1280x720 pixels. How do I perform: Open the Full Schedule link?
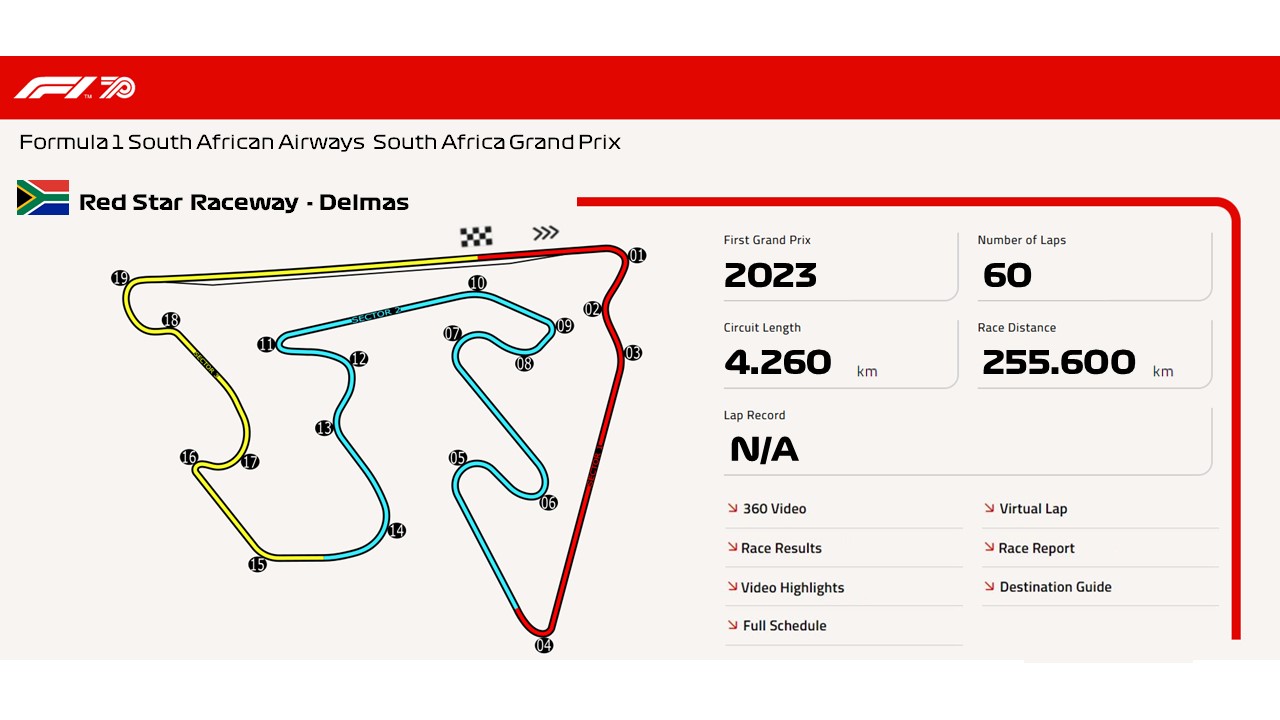click(x=782, y=626)
